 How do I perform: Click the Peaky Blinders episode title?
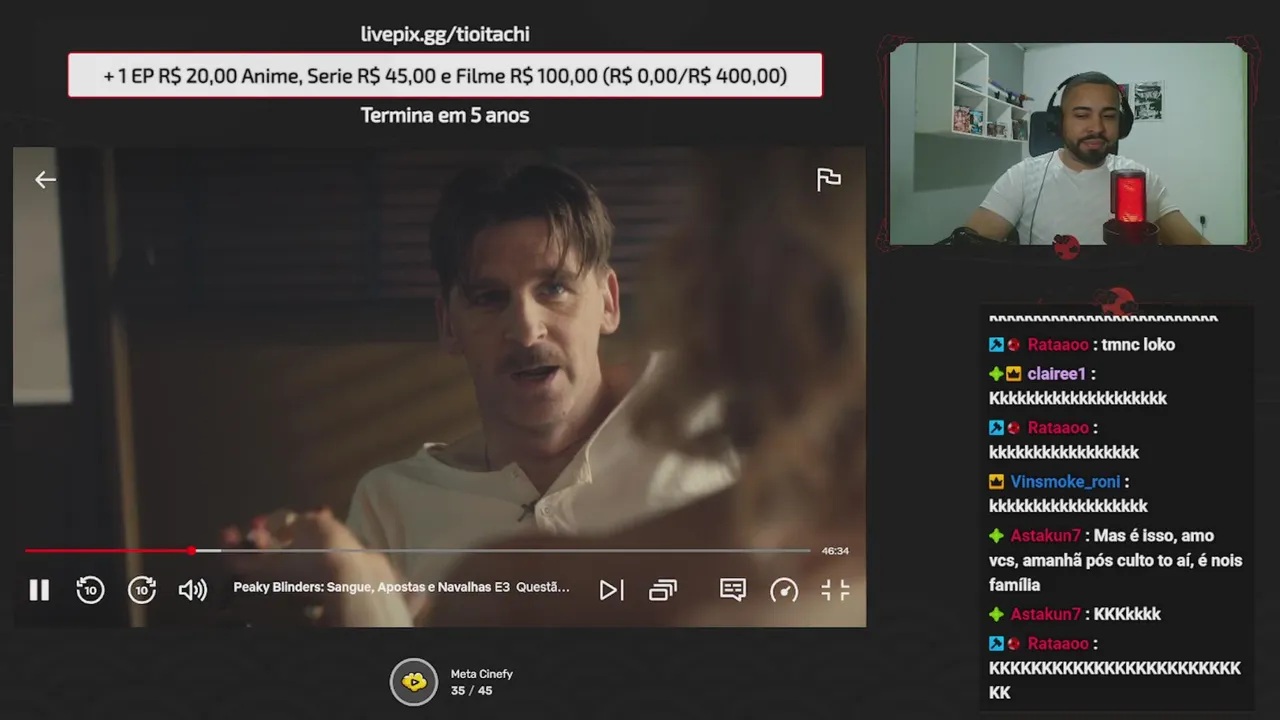pyautogui.click(x=401, y=587)
